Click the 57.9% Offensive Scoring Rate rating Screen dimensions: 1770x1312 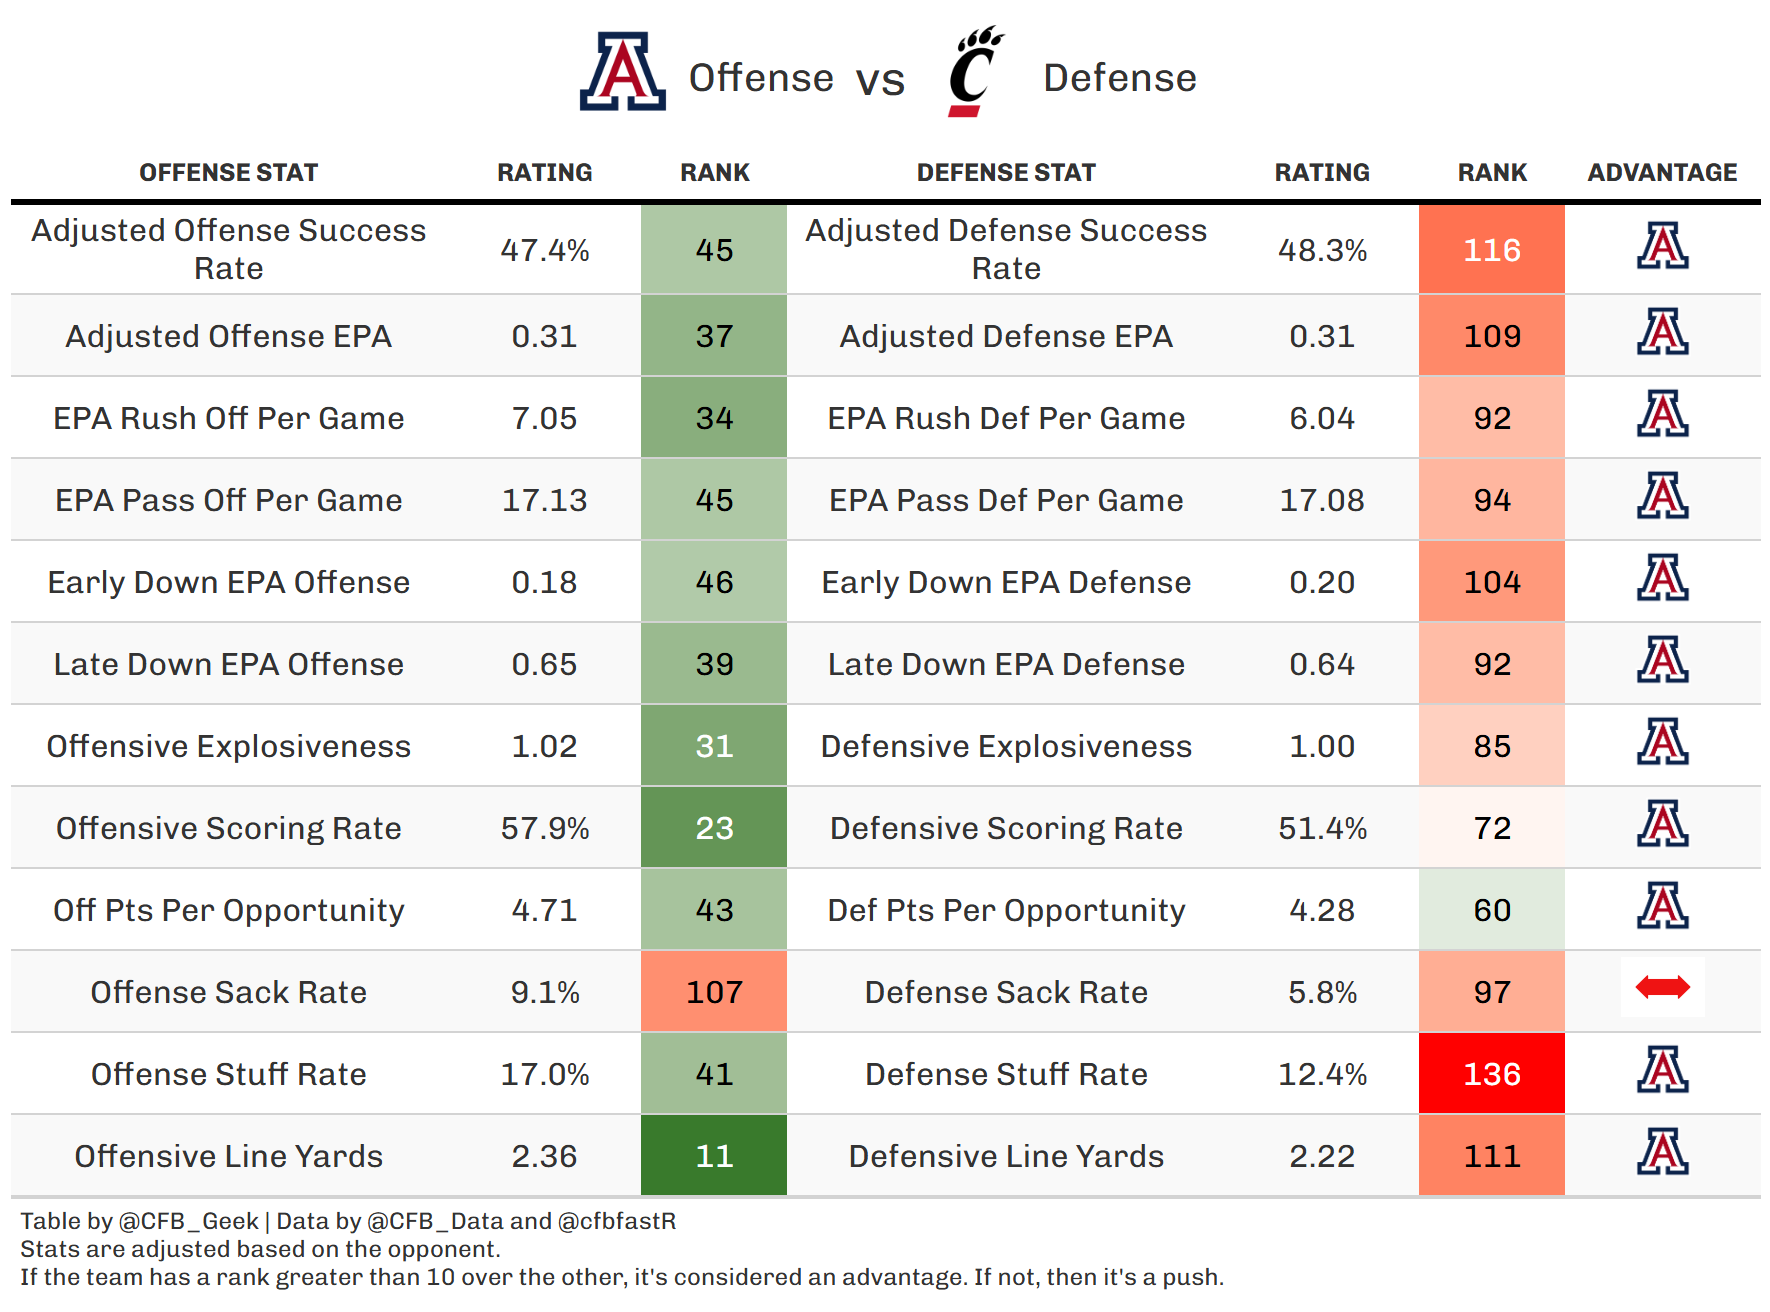[x=545, y=828]
